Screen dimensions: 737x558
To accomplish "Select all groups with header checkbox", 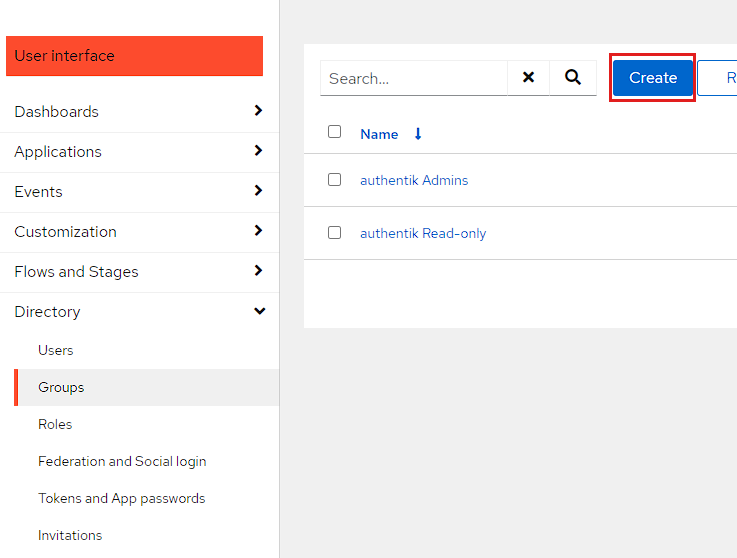I will 335,132.
